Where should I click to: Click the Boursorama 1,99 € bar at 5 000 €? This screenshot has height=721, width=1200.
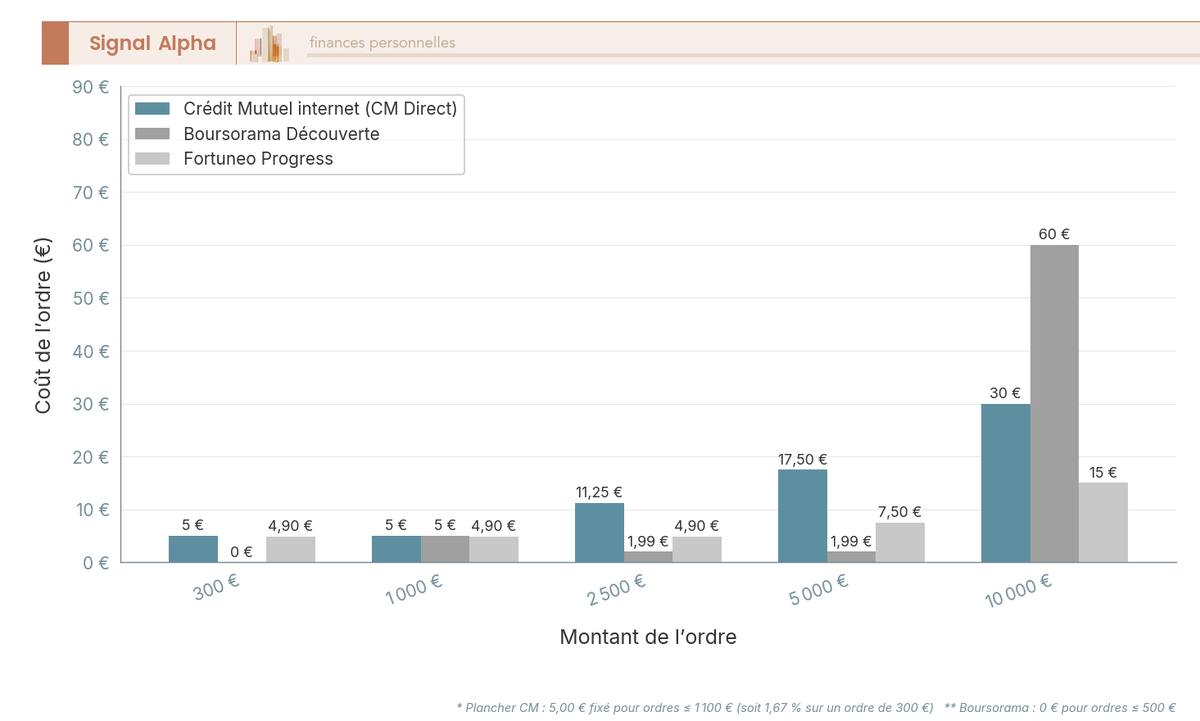(851, 557)
